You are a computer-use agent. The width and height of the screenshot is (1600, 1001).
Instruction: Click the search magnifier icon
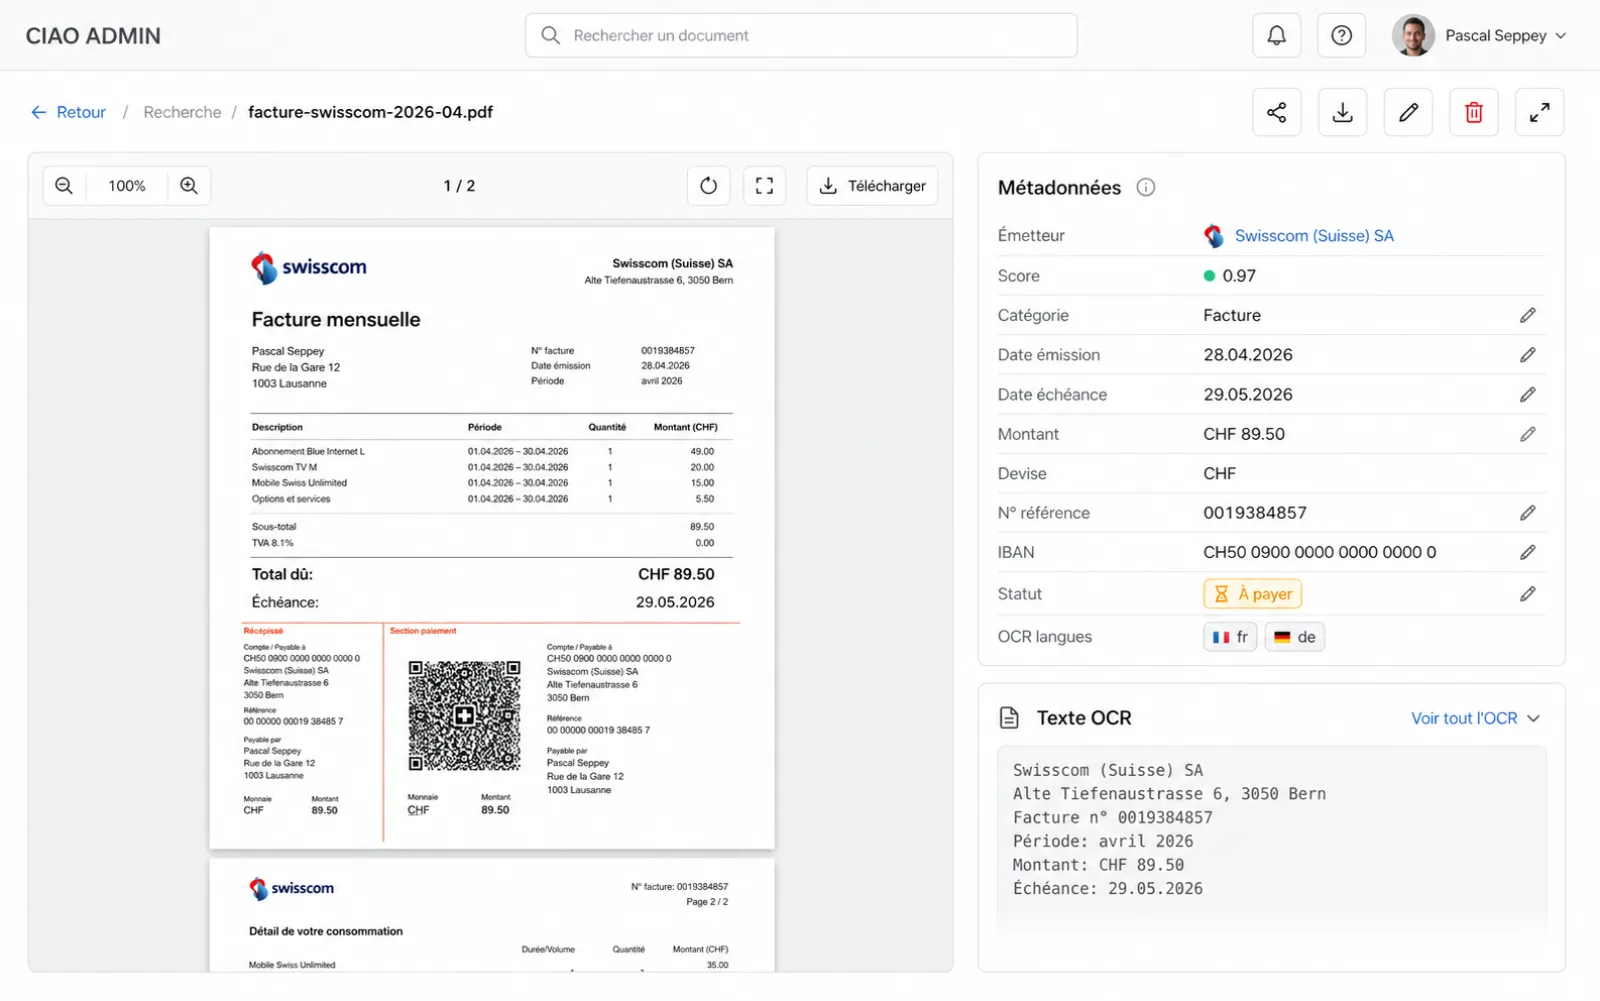[550, 36]
